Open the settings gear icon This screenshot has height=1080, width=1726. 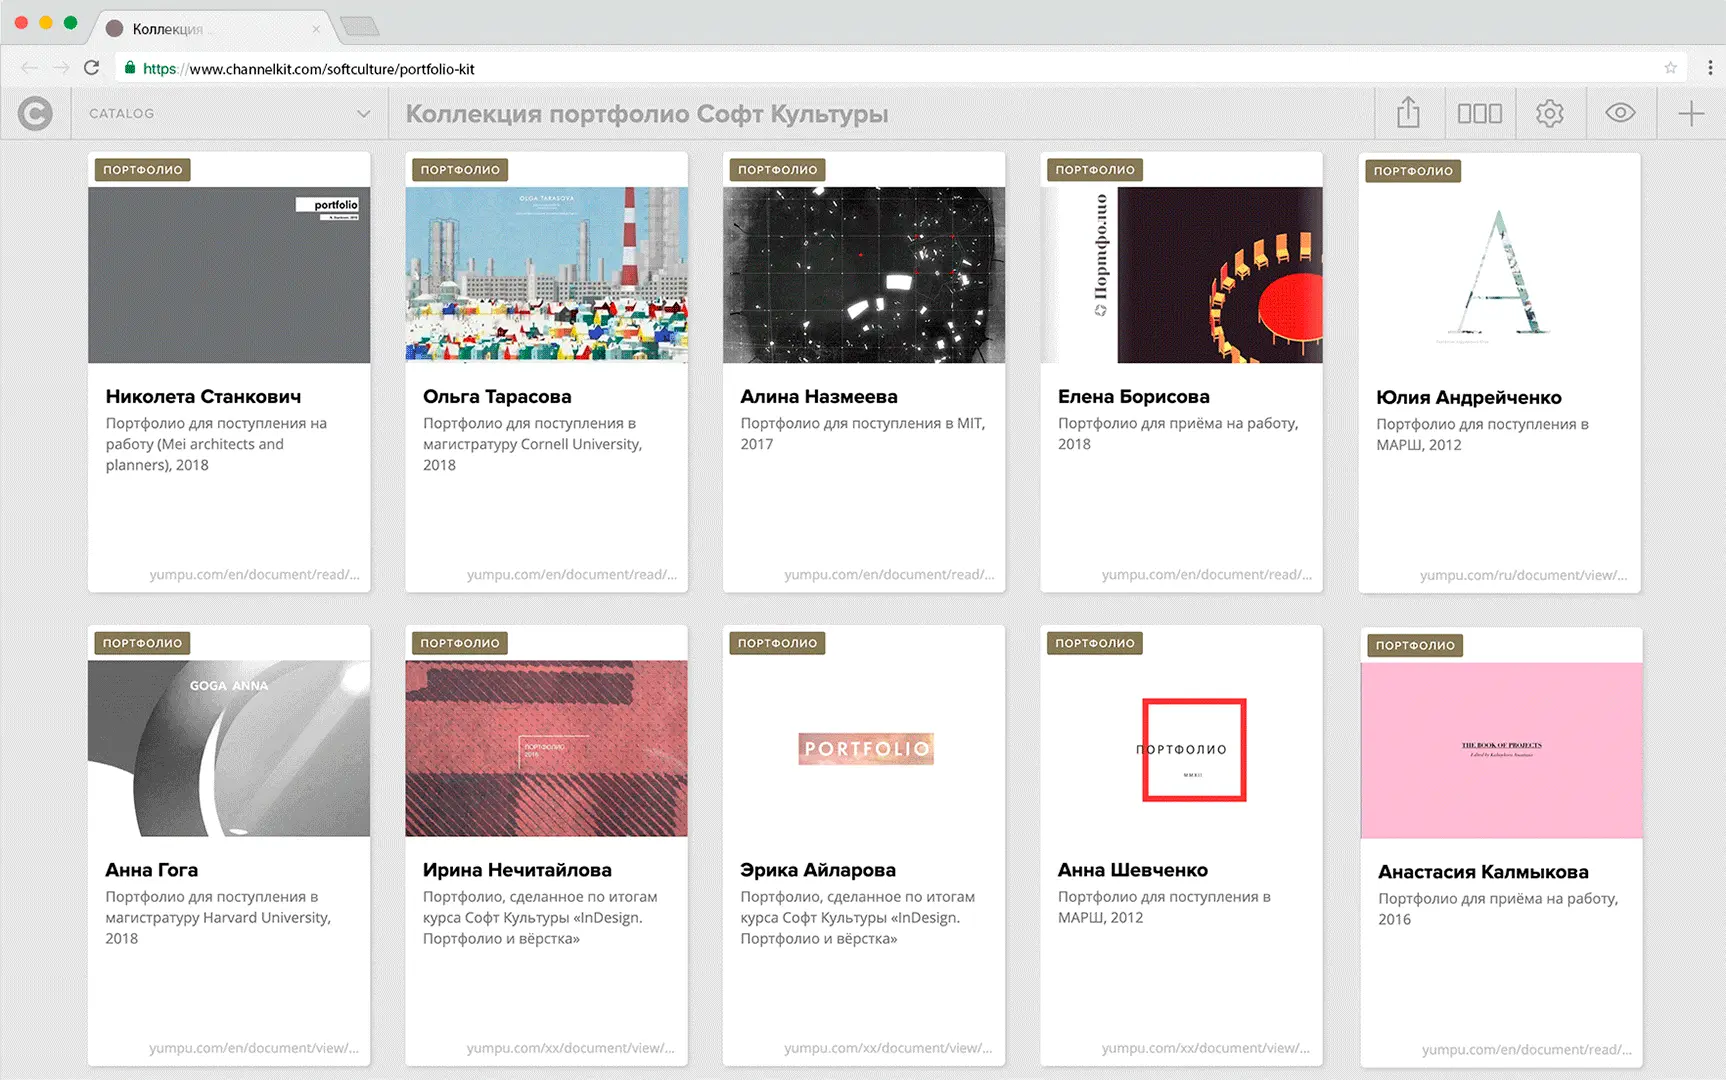click(1549, 113)
